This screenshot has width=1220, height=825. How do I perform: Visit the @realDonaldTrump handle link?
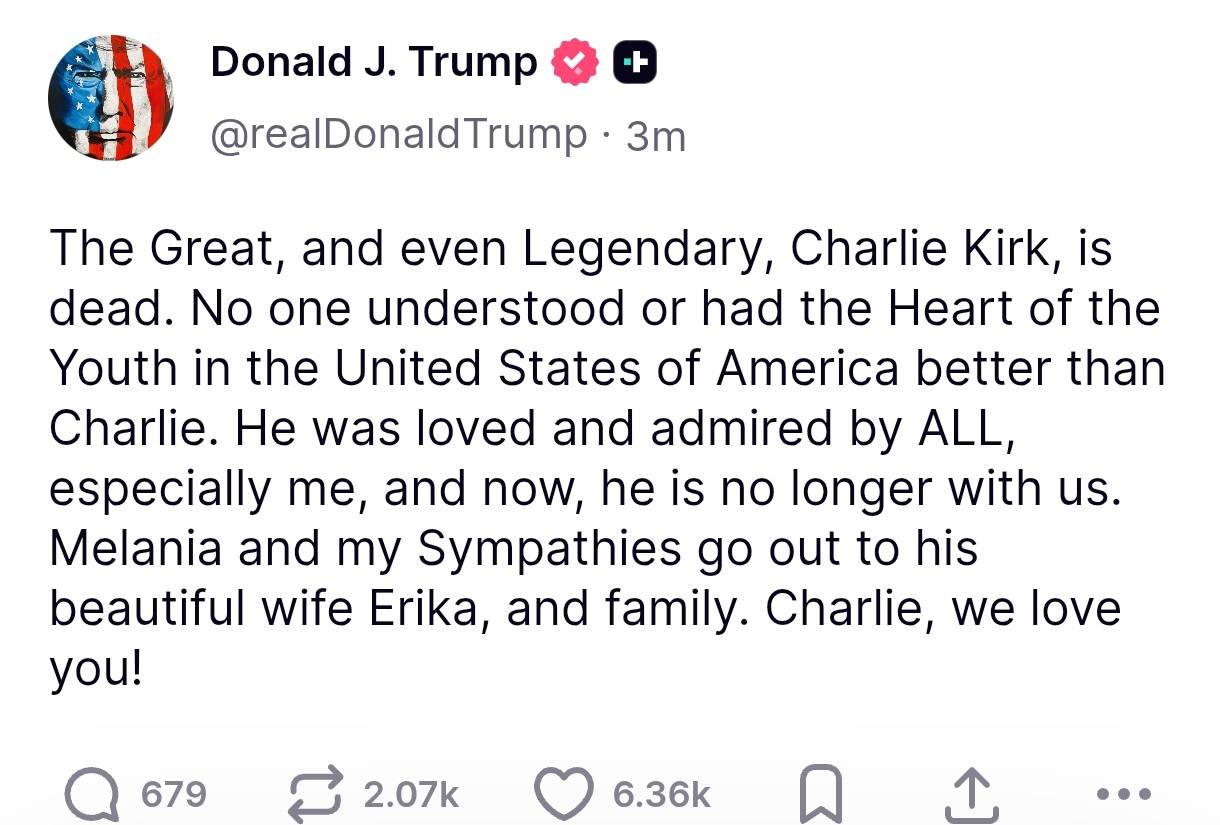(x=399, y=134)
